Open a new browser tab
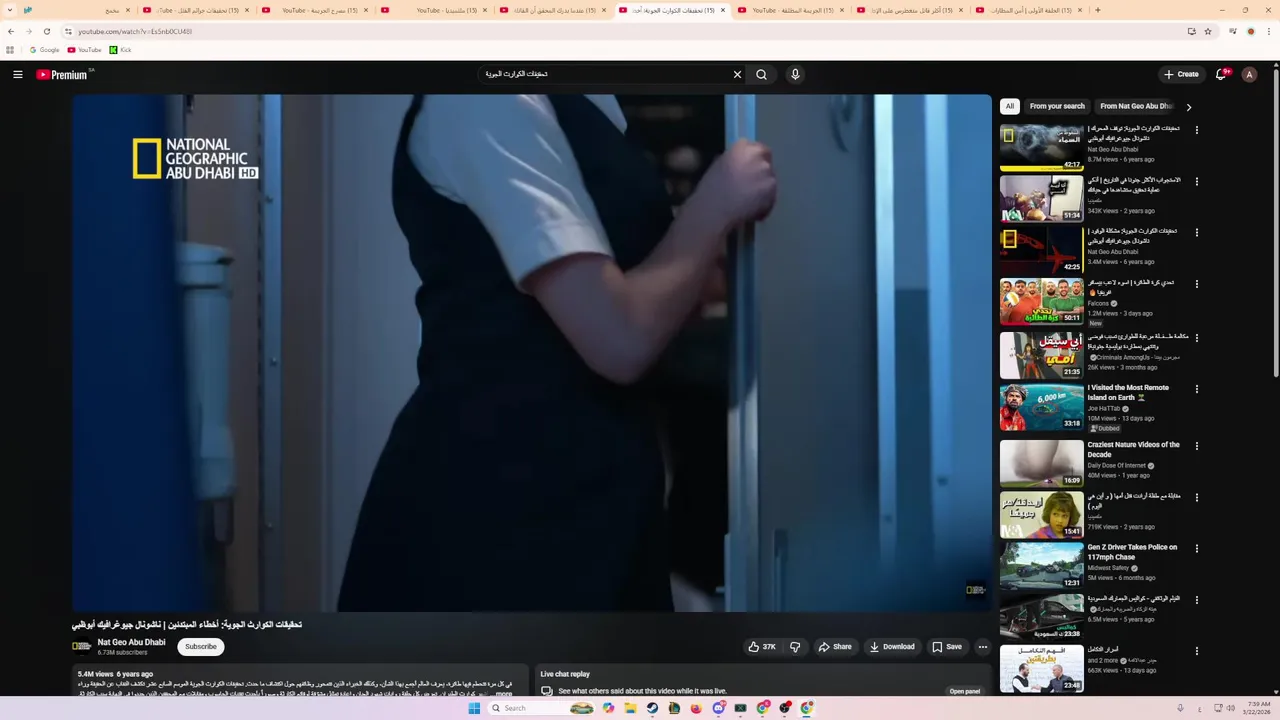Screen dimensions: 1280x720 click(1098, 10)
